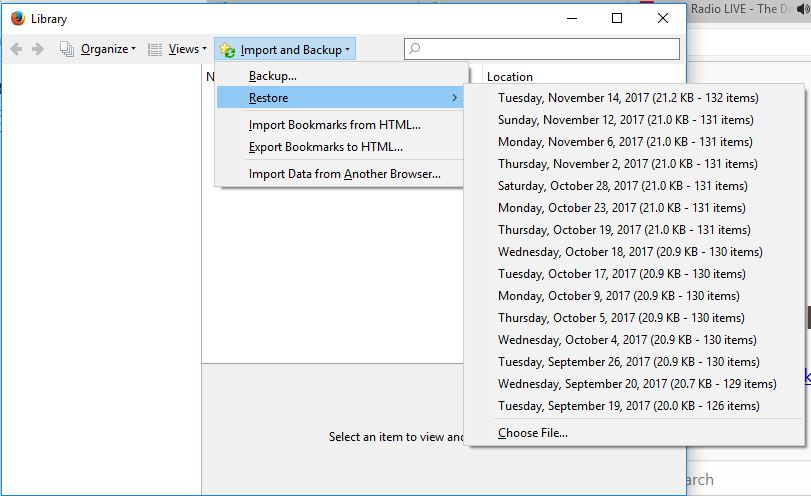The width and height of the screenshot is (811, 496).
Task: Minimize the Library window
Action: 572,18
